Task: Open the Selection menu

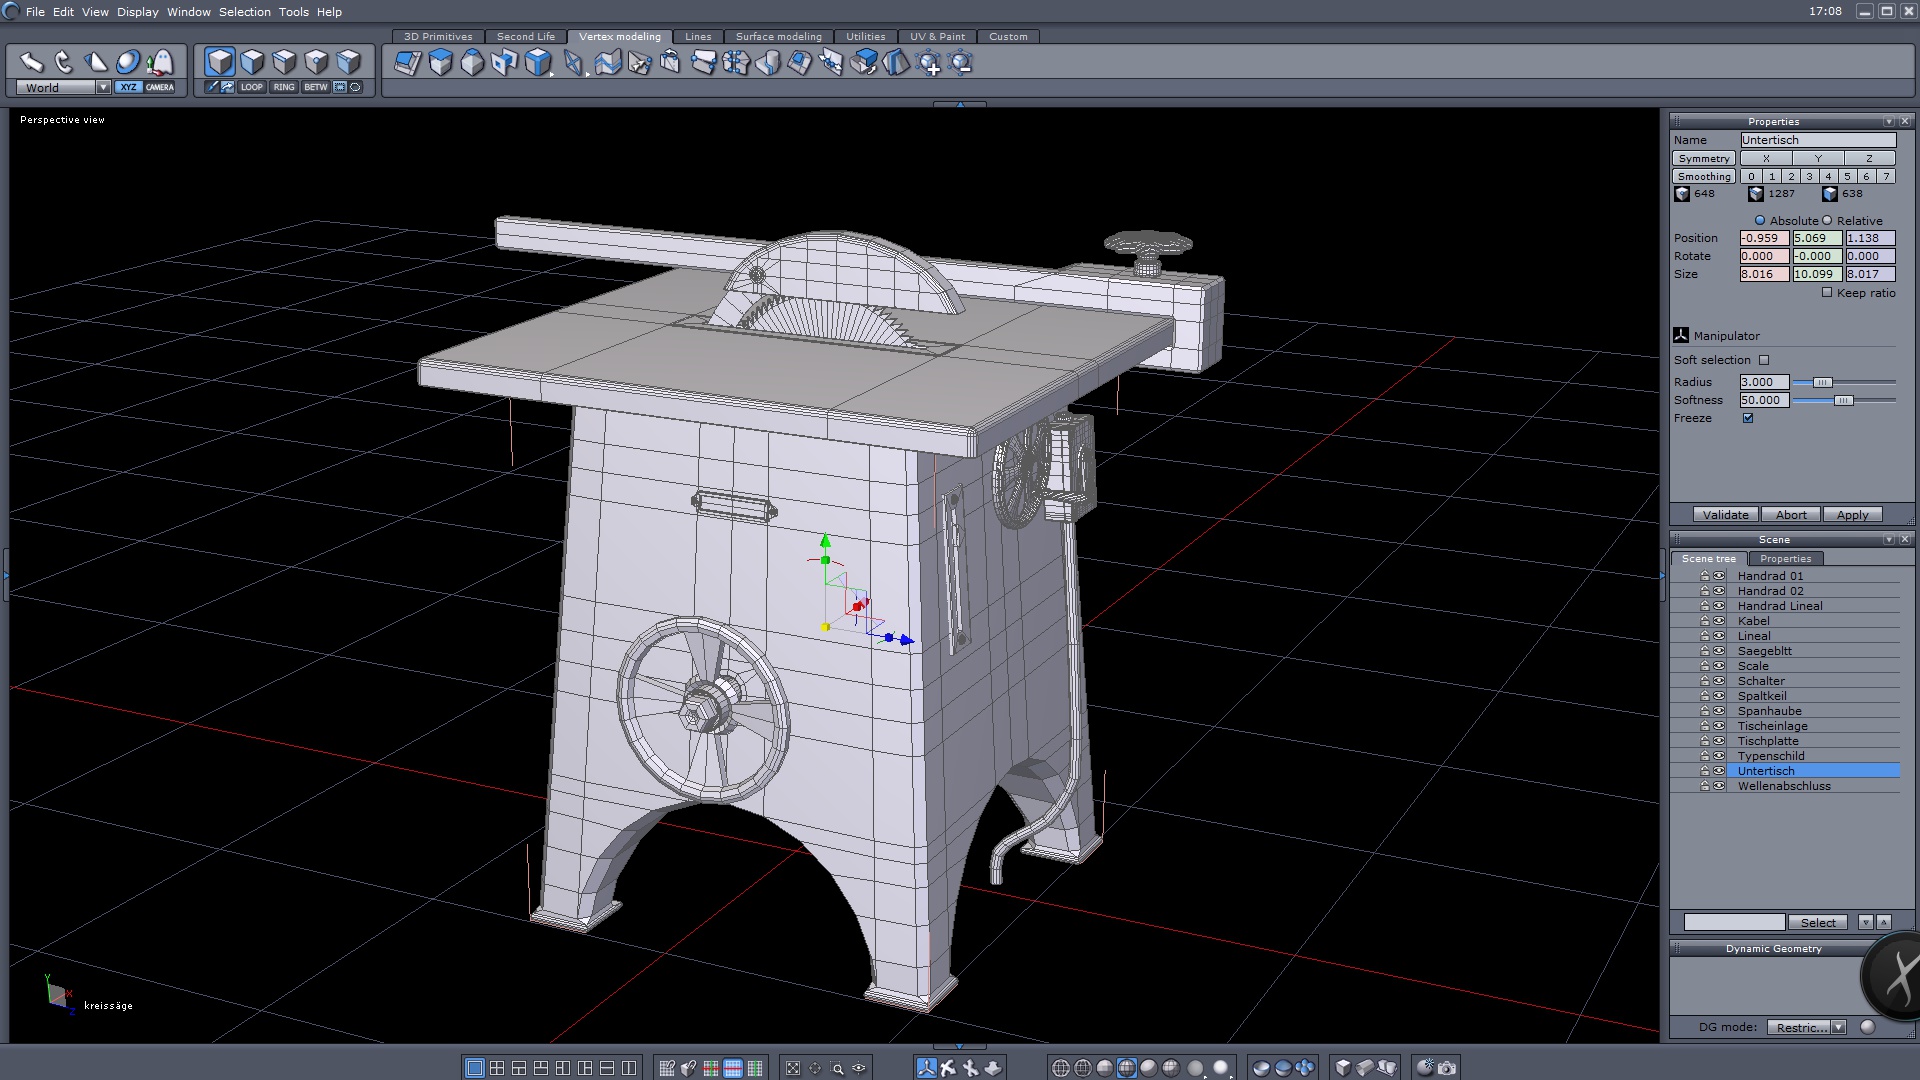Action: click(x=244, y=12)
